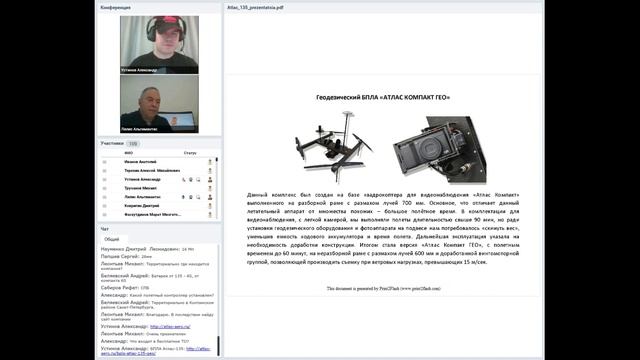Select participant Устинов Александр in the list
The width and height of the screenshot is (640, 360).
(142, 180)
